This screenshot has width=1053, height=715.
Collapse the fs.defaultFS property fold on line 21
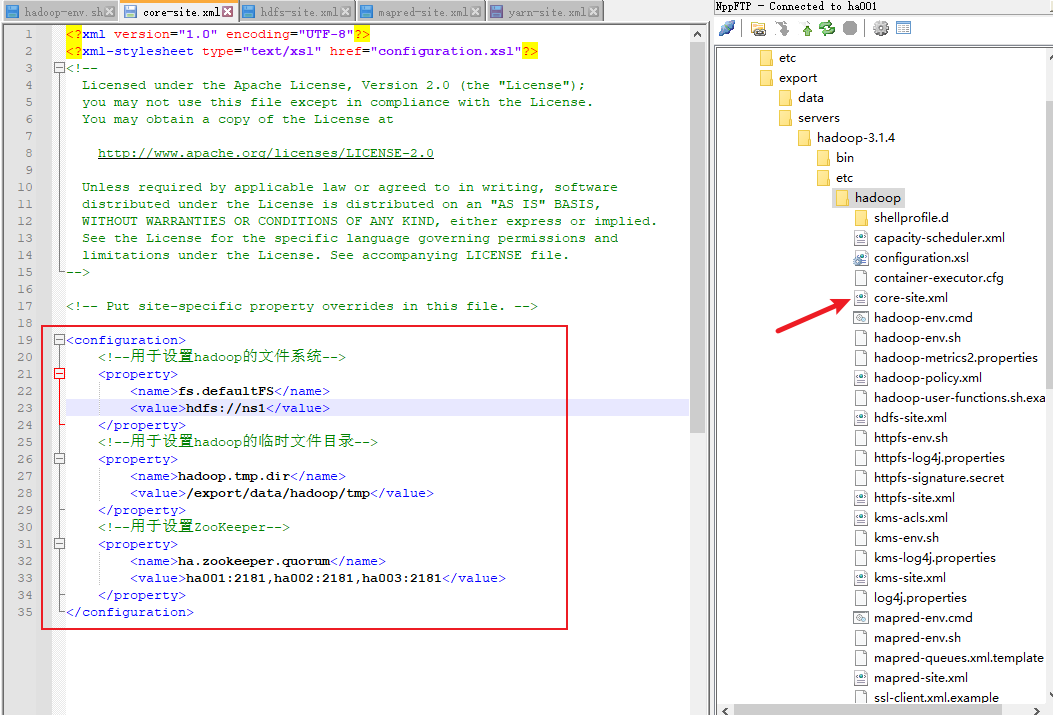(59, 374)
